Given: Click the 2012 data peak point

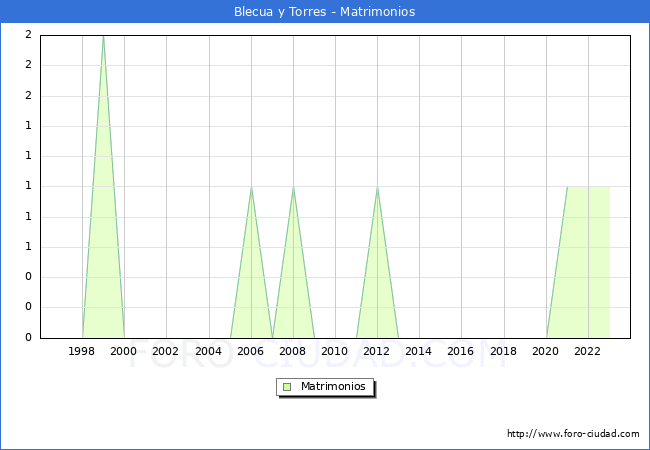Looking at the screenshot, I should pos(377,187).
